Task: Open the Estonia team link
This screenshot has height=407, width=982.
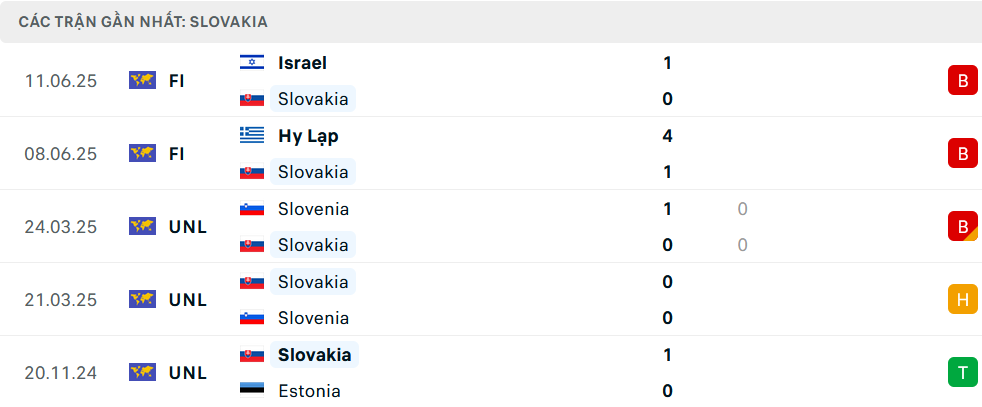Action: pos(309,391)
